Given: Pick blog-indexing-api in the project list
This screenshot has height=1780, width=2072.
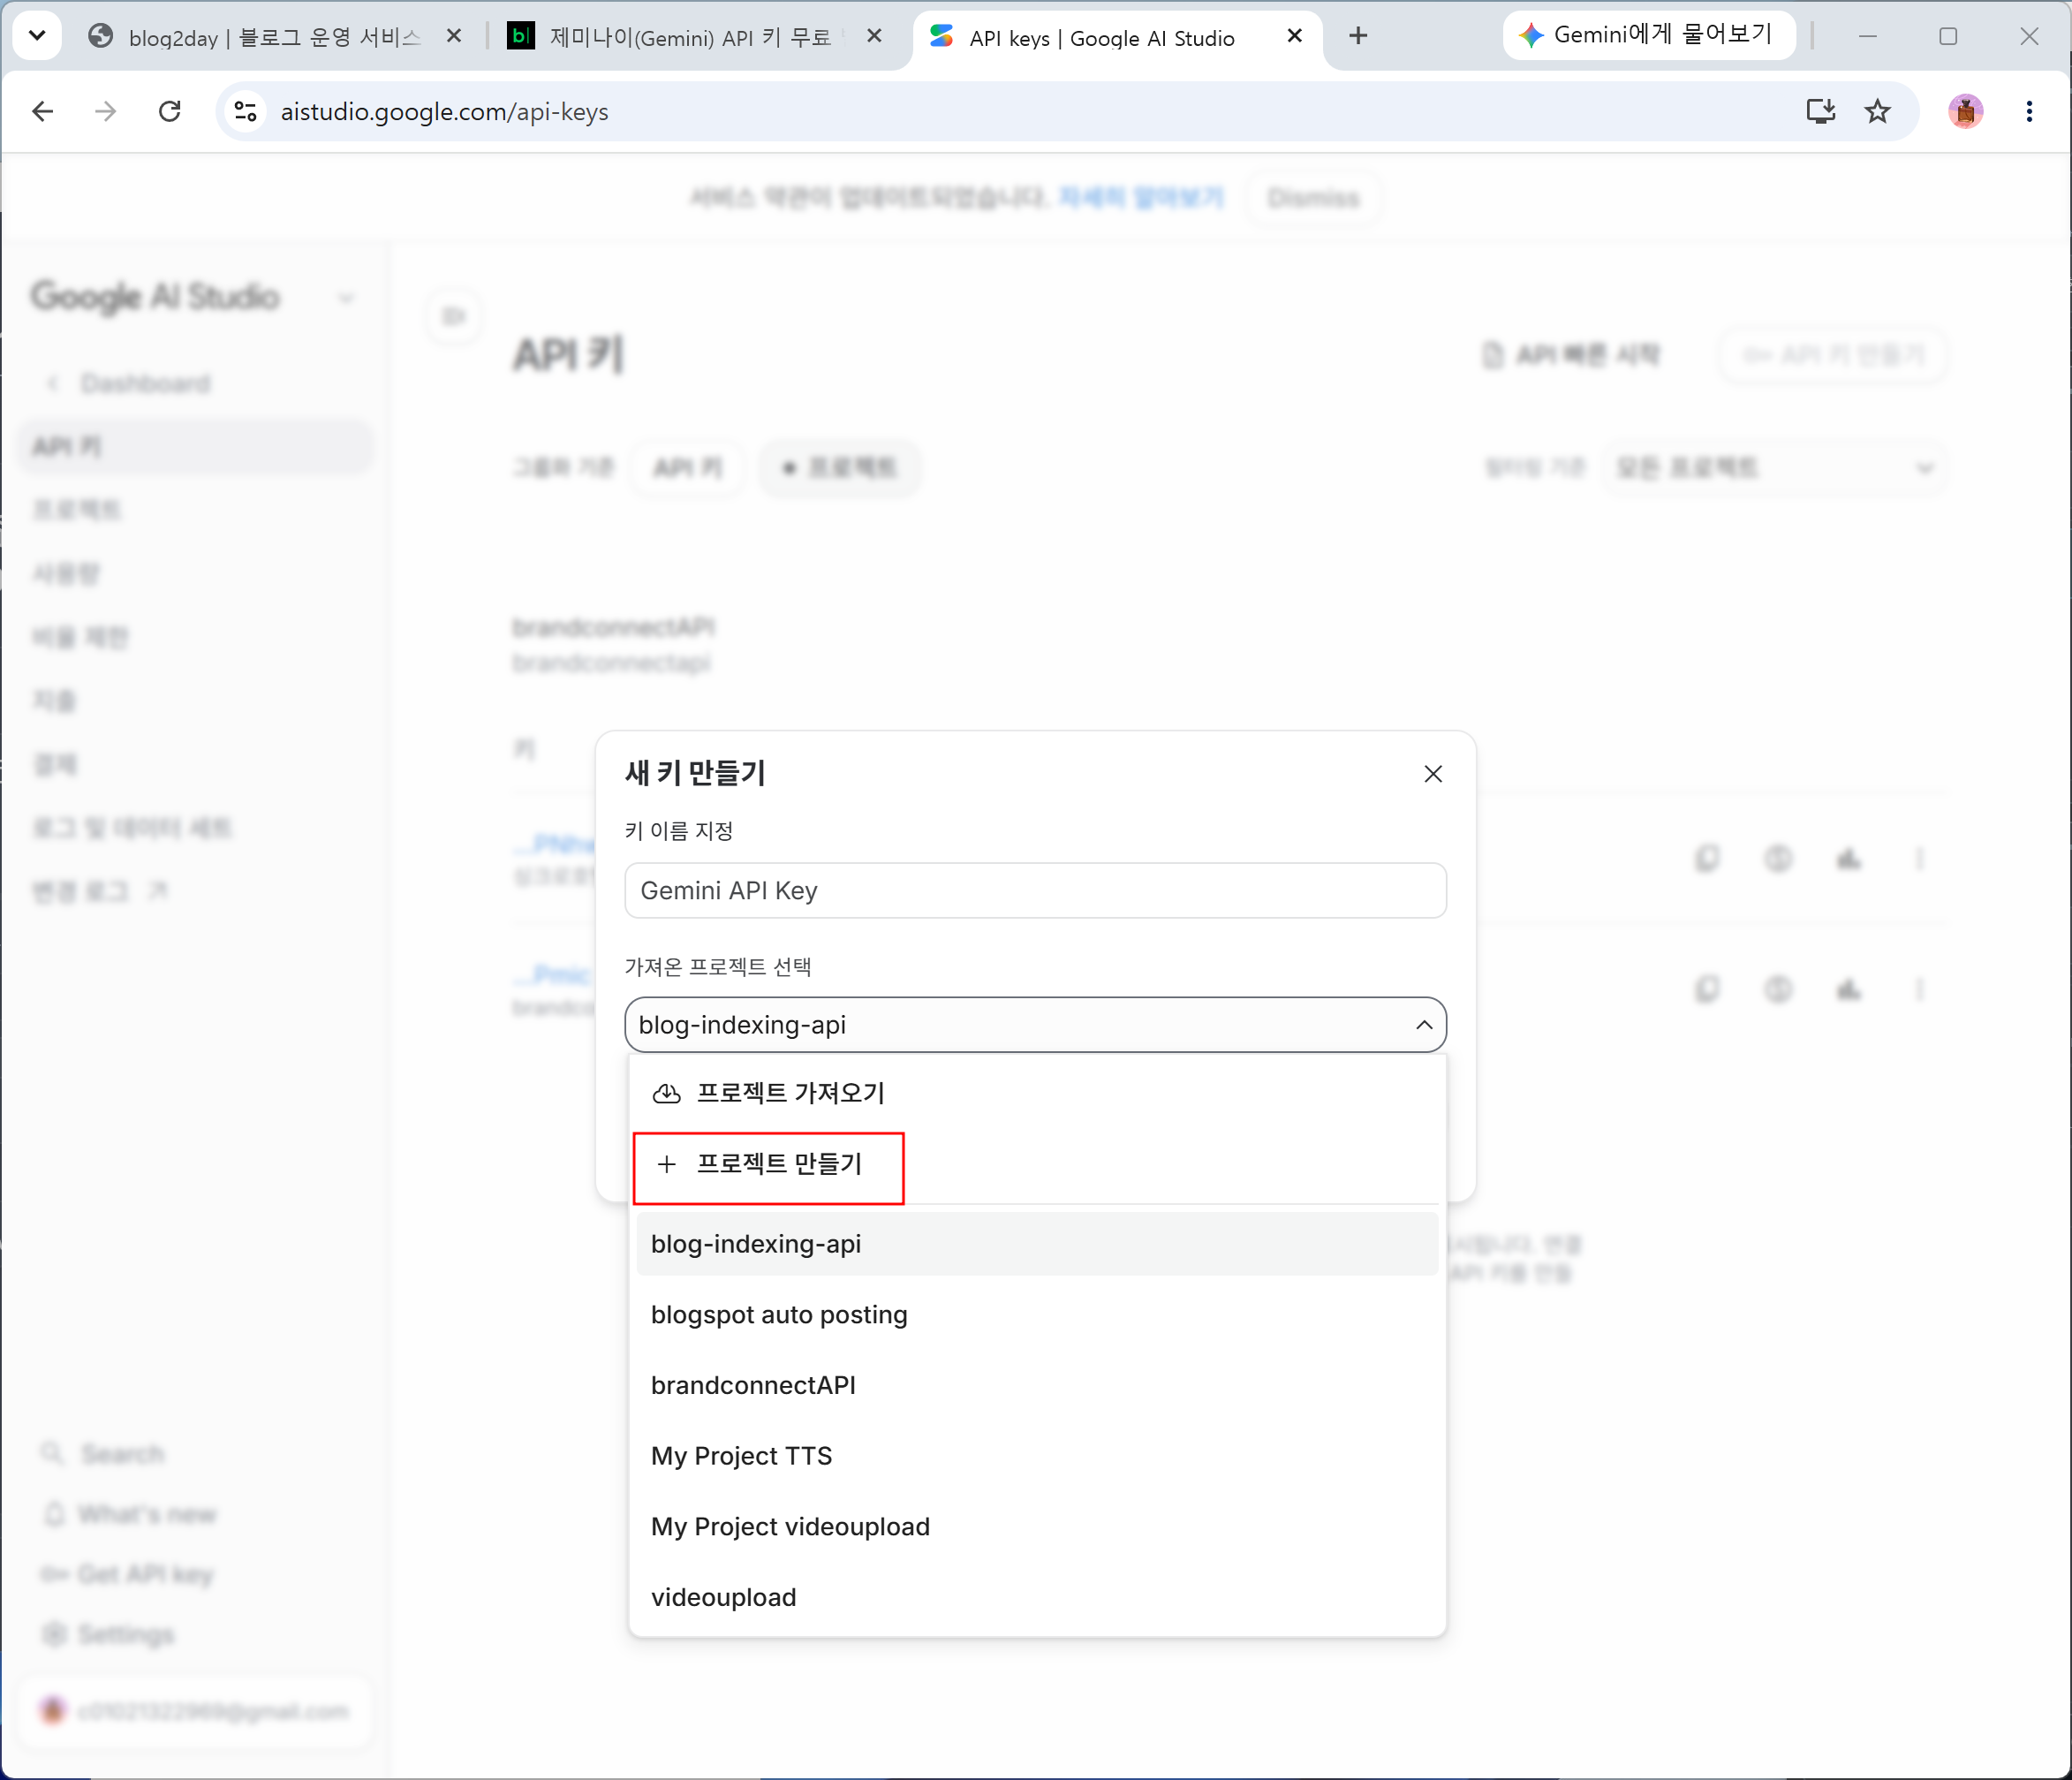Looking at the screenshot, I should pos(1037,1243).
